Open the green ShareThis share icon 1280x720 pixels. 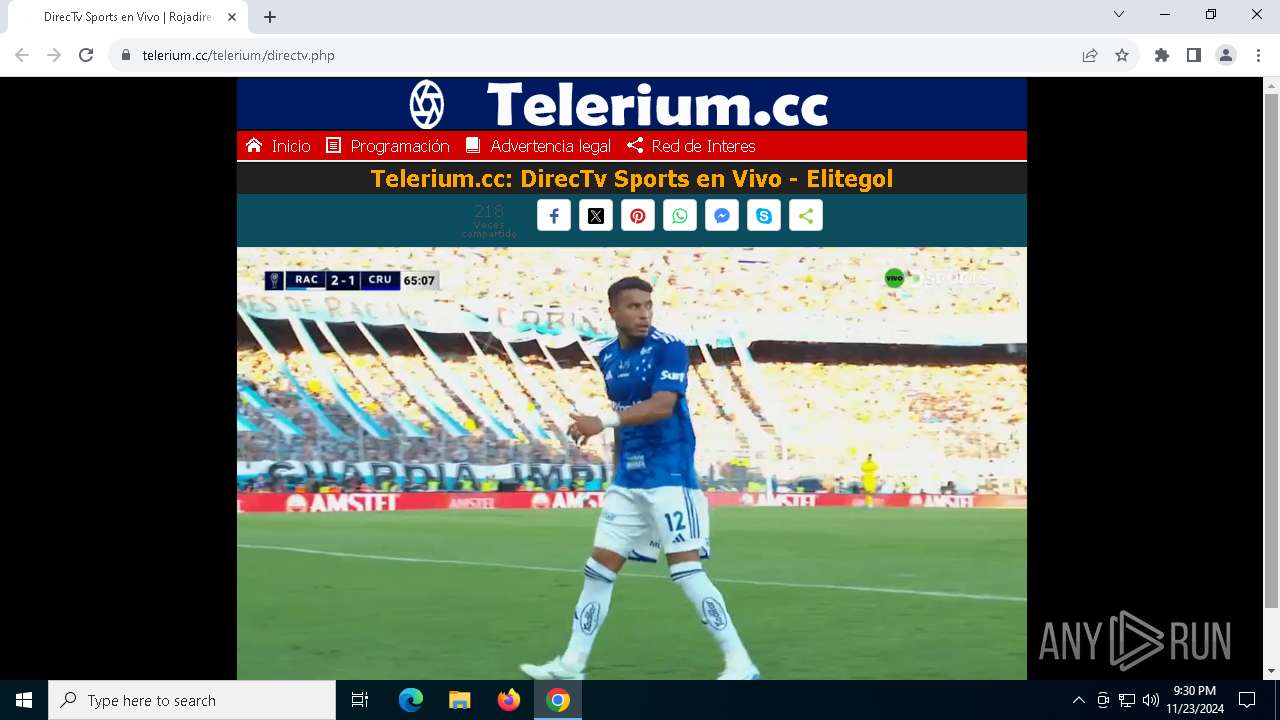click(x=806, y=216)
